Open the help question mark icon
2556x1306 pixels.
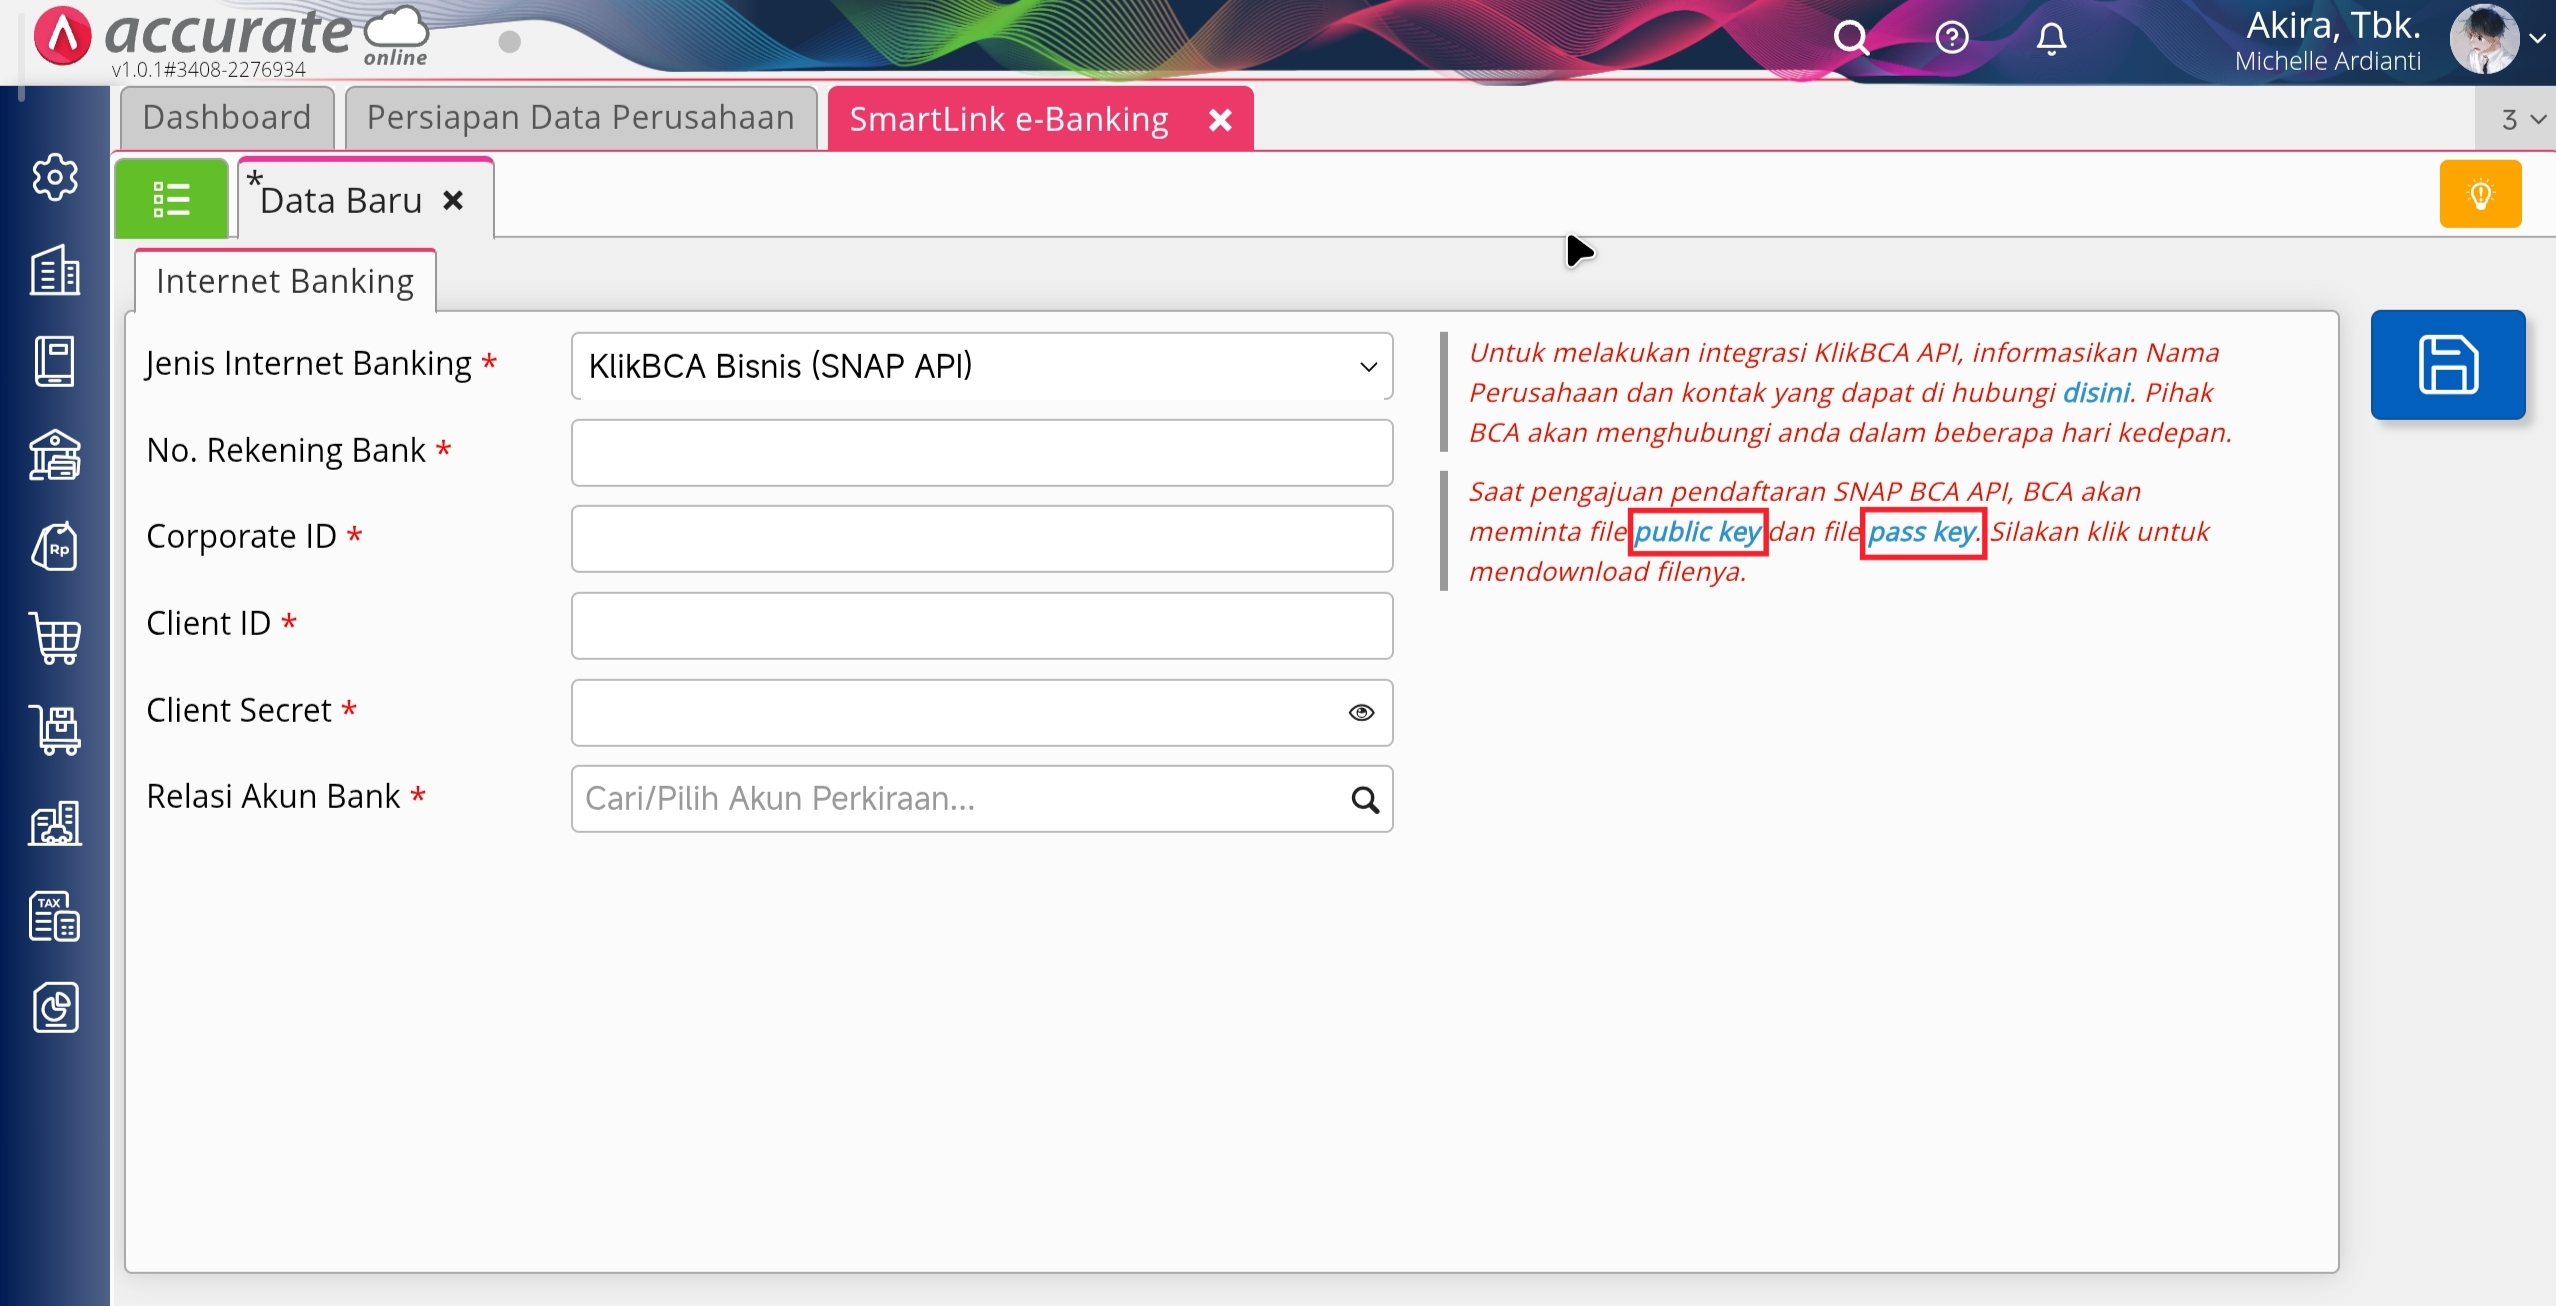pos(1951,38)
